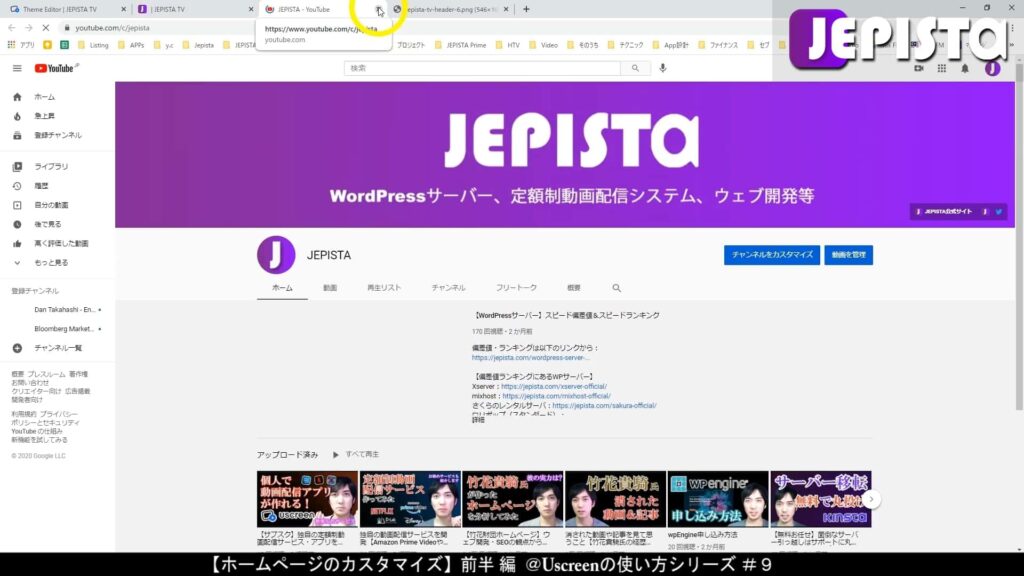Click the search magnifier button
1024x576 pixels.
(635, 68)
